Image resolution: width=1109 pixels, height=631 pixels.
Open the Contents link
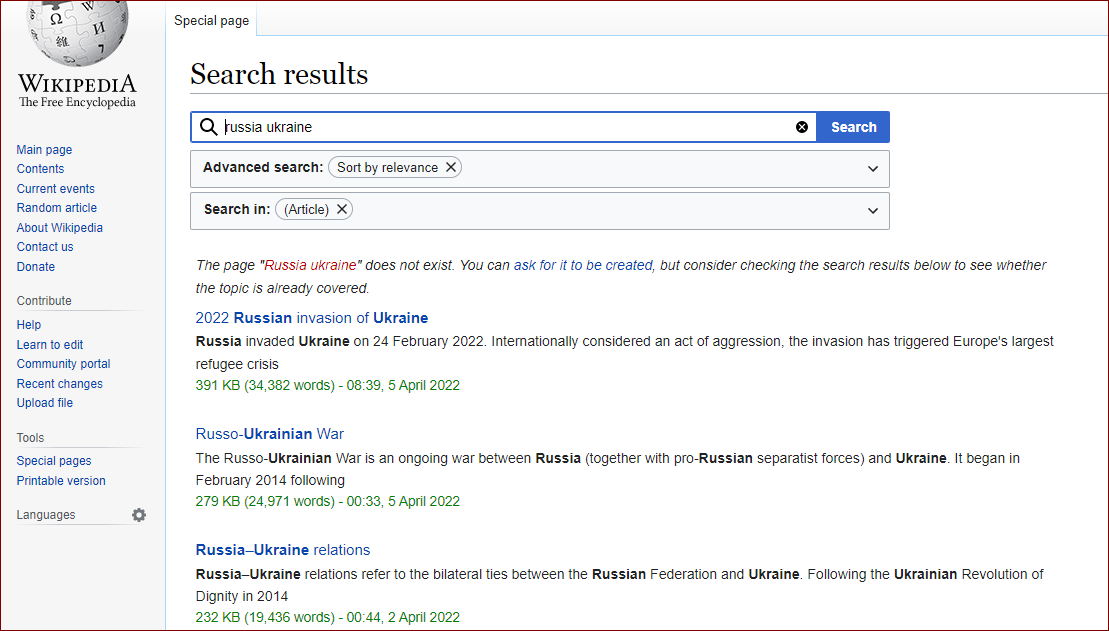click(40, 168)
